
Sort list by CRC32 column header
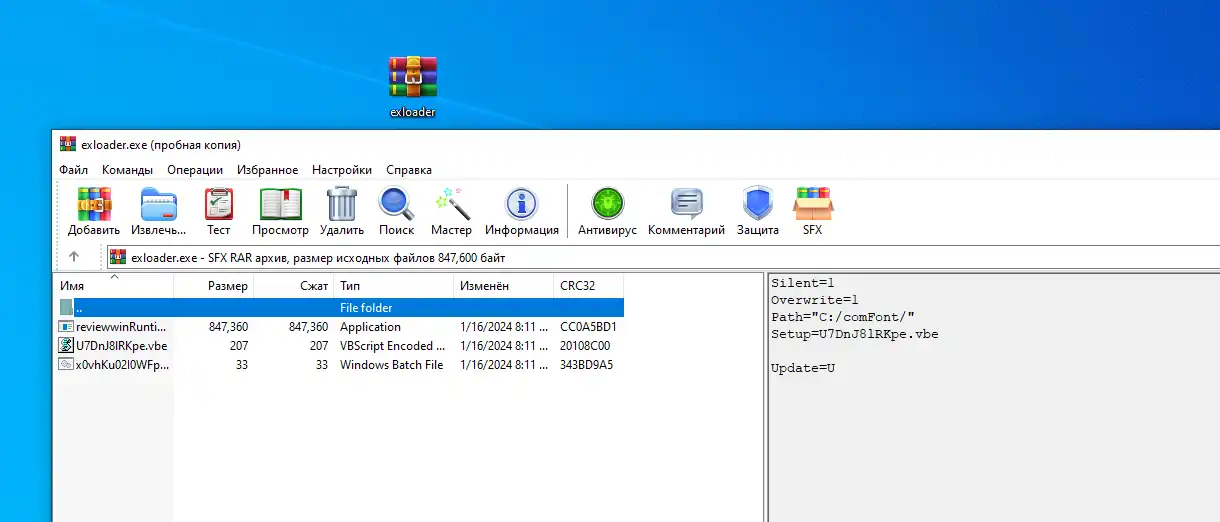589,286
